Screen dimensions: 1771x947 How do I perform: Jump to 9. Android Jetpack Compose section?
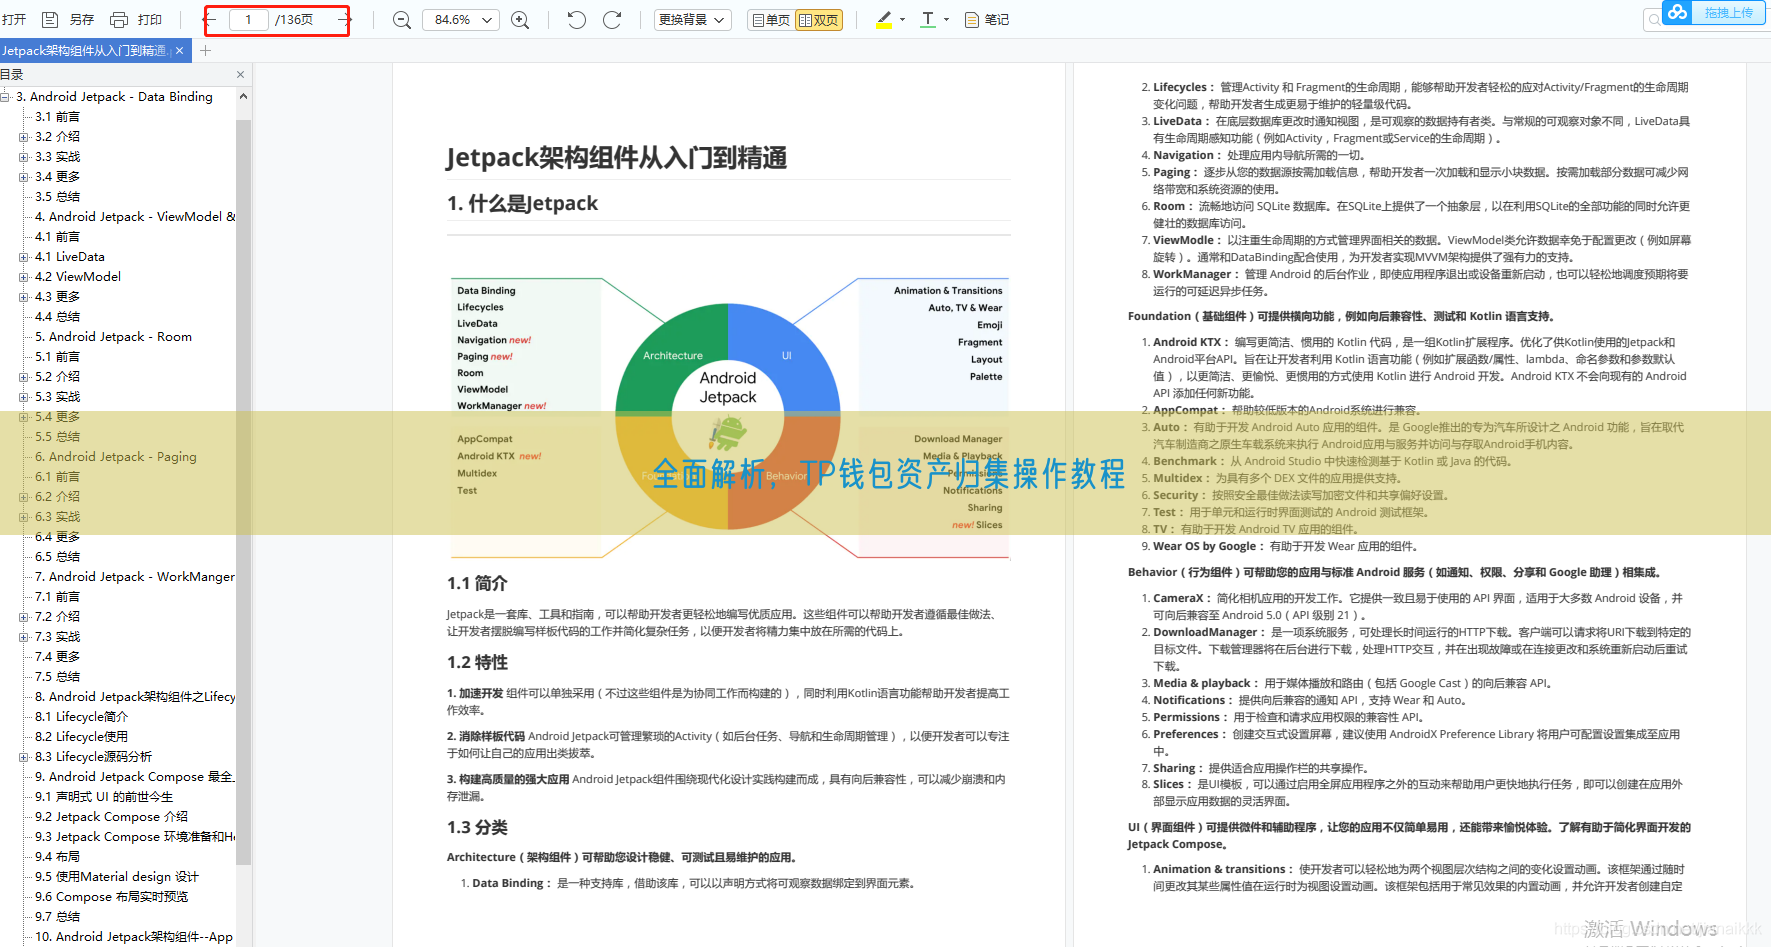135,777
